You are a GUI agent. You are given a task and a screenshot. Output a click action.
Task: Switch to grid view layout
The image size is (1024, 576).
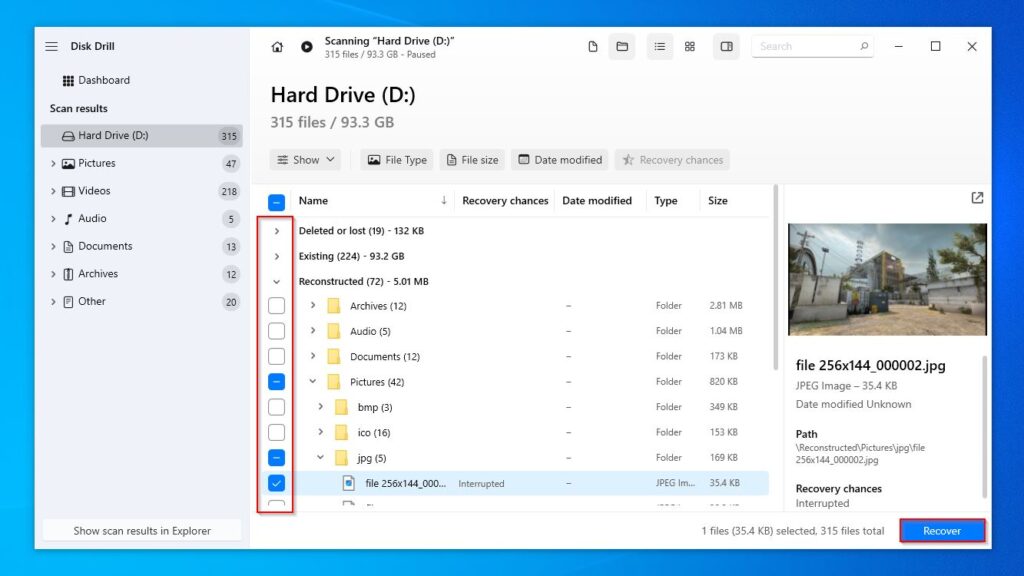click(x=690, y=46)
